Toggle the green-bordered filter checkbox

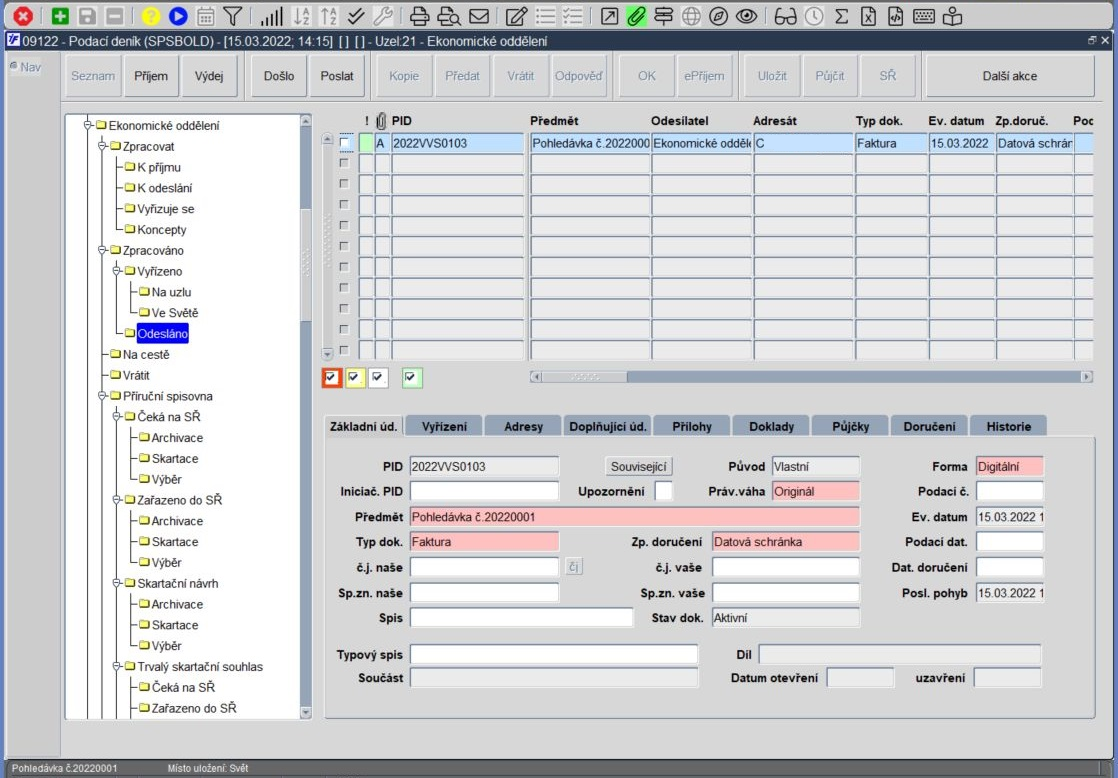[x=412, y=377]
